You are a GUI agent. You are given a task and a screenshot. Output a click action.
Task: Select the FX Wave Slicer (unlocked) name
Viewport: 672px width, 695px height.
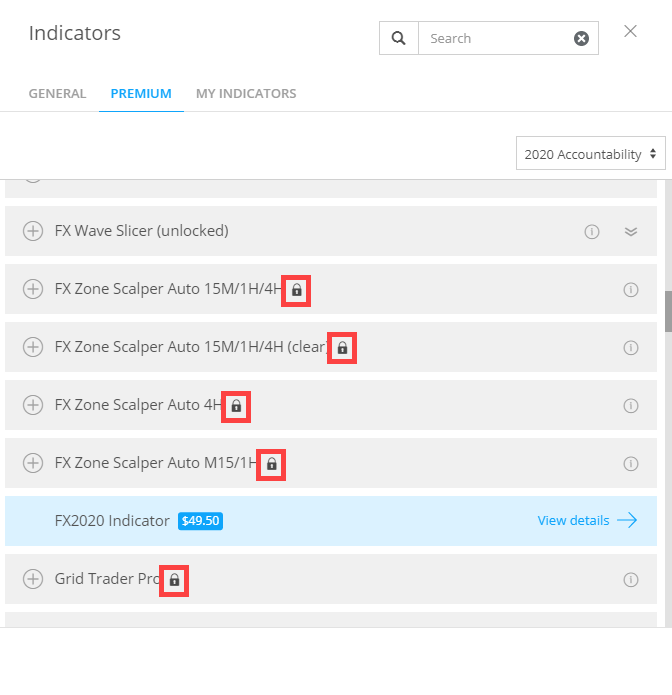(141, 231)
